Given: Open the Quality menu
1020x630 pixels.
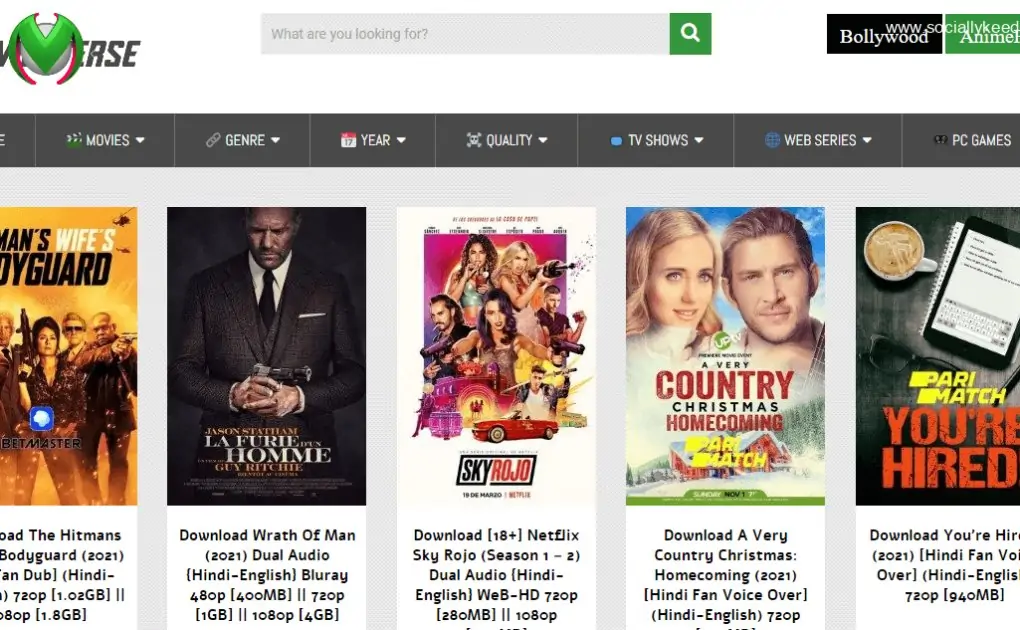Looking at the screenshot, I should (507, 140).
